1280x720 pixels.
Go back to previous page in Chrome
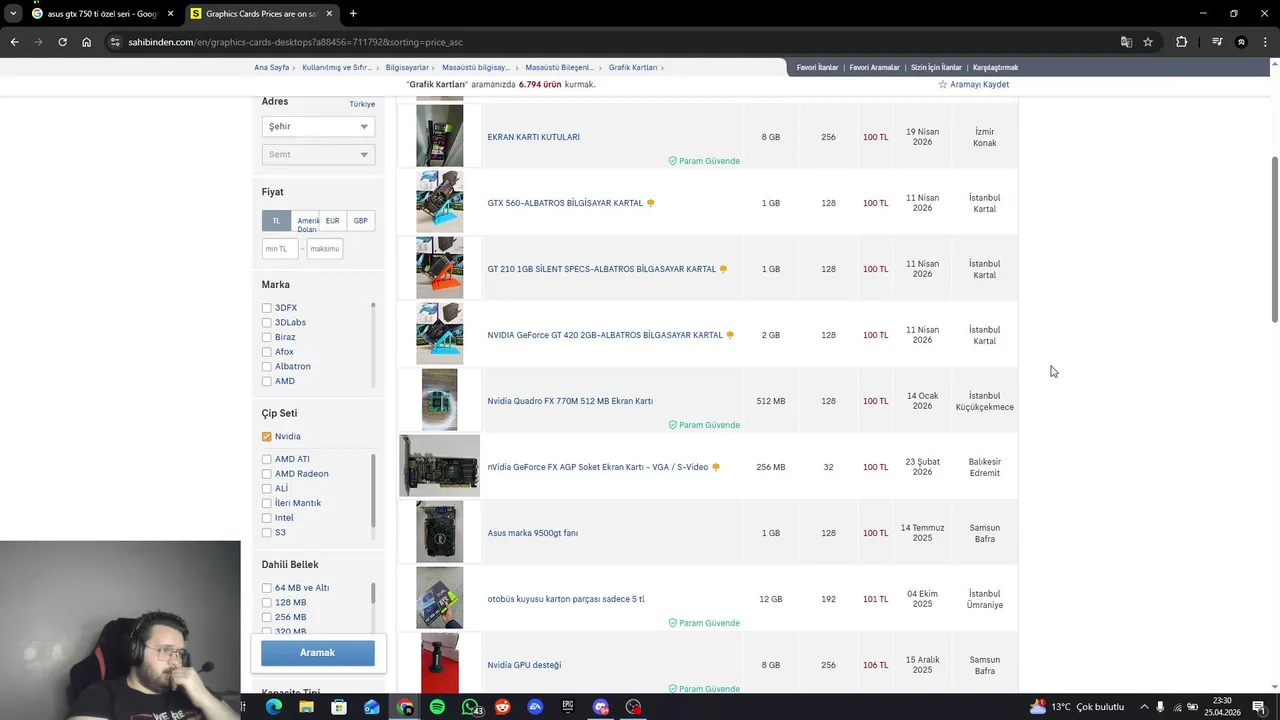[x=14, y=42]
